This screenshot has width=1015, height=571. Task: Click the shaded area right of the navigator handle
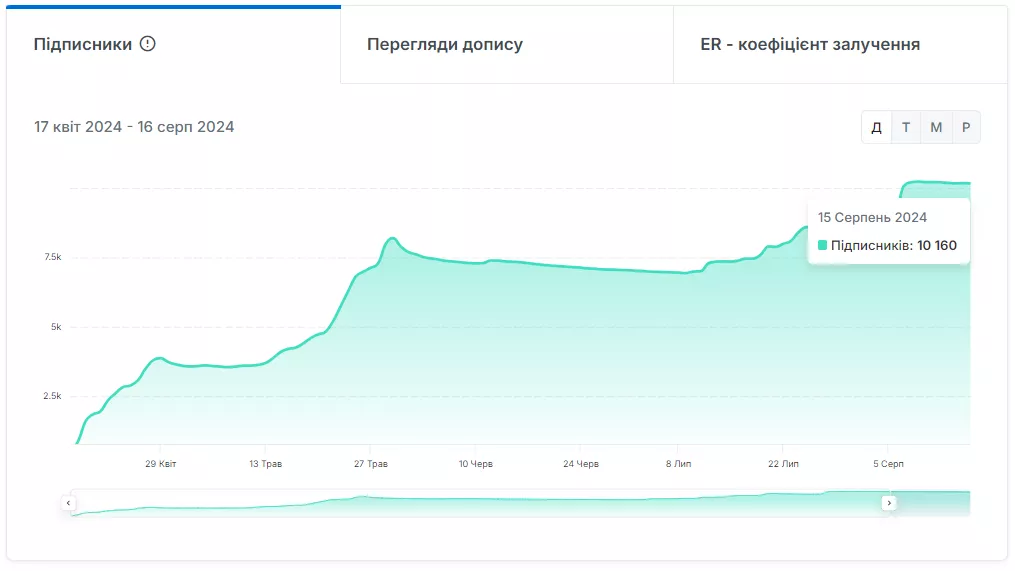click(x=933, y=503)
